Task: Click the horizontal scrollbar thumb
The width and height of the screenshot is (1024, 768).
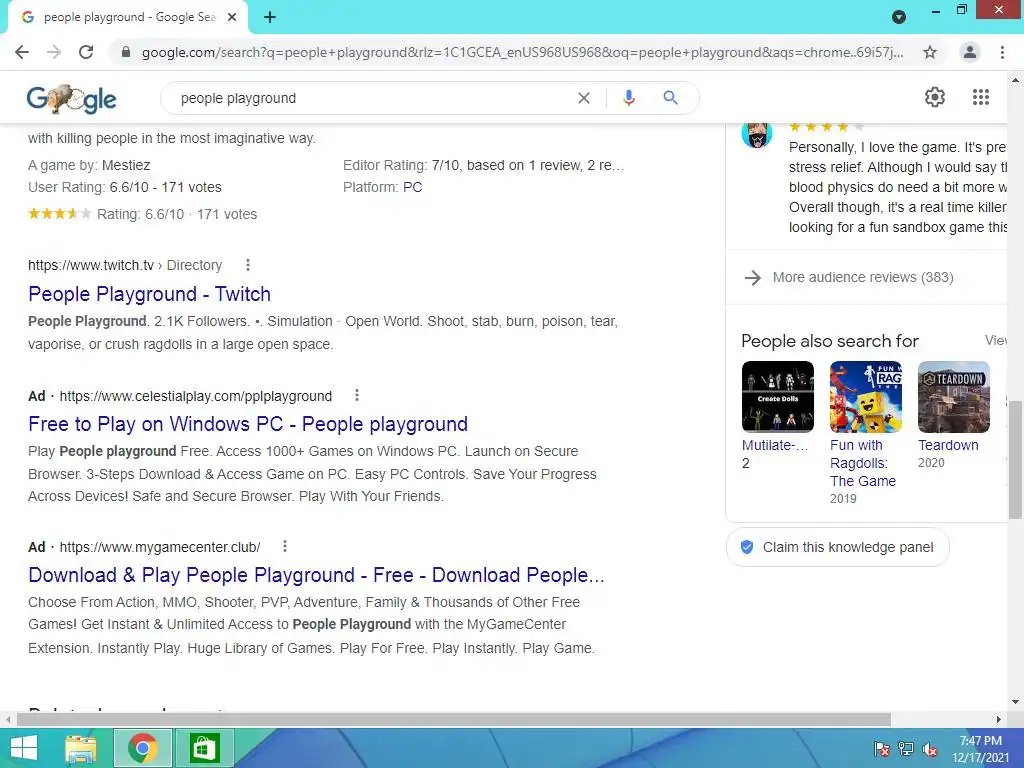Action: click(454, 719)
